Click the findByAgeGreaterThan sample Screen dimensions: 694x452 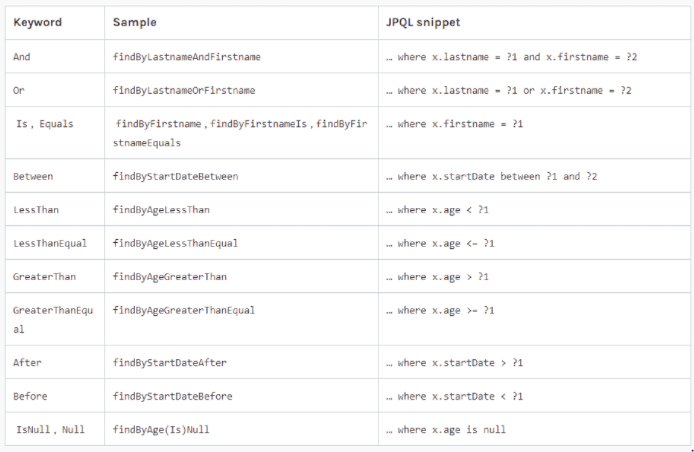click(x=170, y=277)
